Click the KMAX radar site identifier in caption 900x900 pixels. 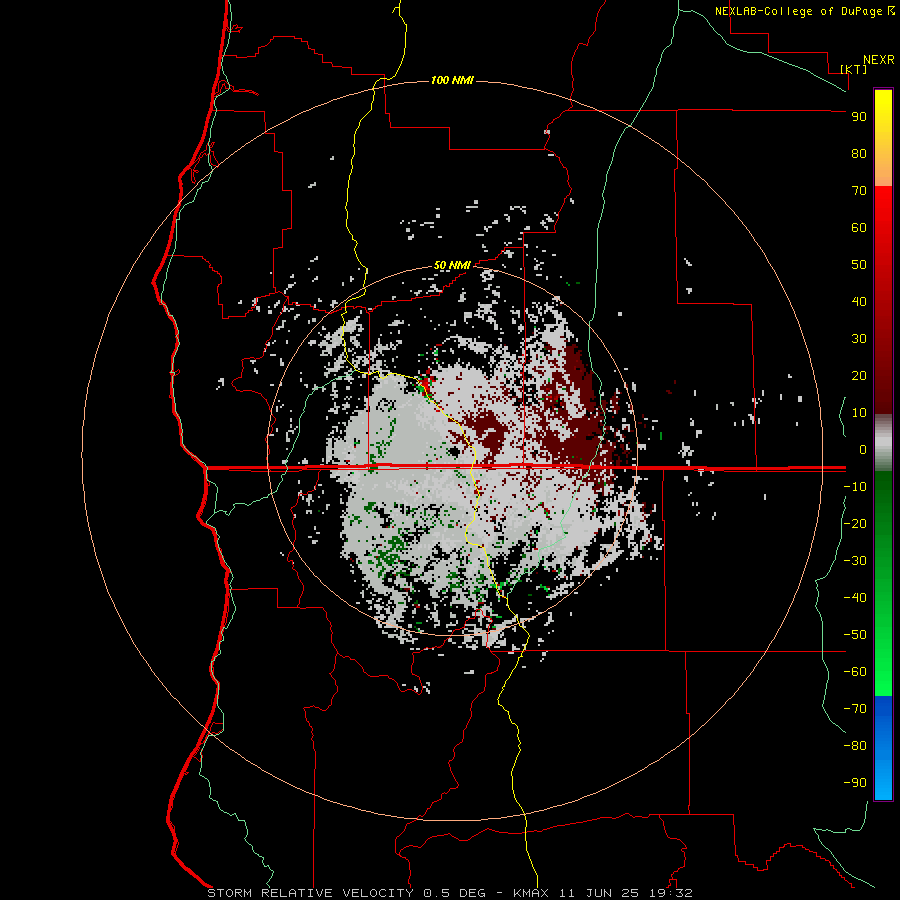point(530,893)
